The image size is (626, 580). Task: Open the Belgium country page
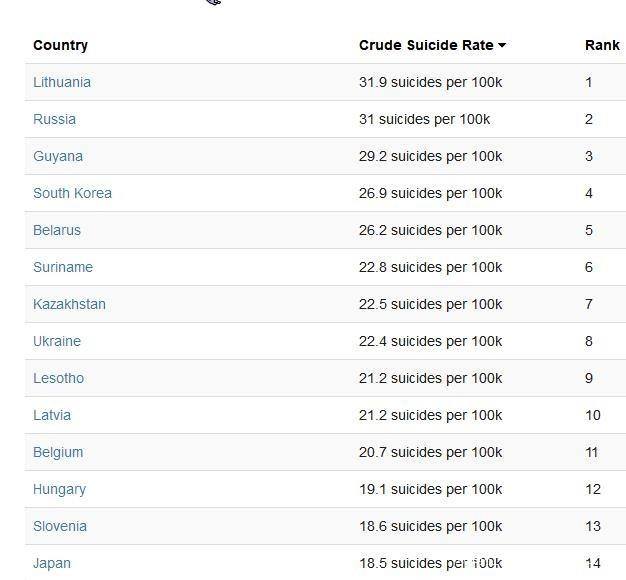[x=58, y=452]
